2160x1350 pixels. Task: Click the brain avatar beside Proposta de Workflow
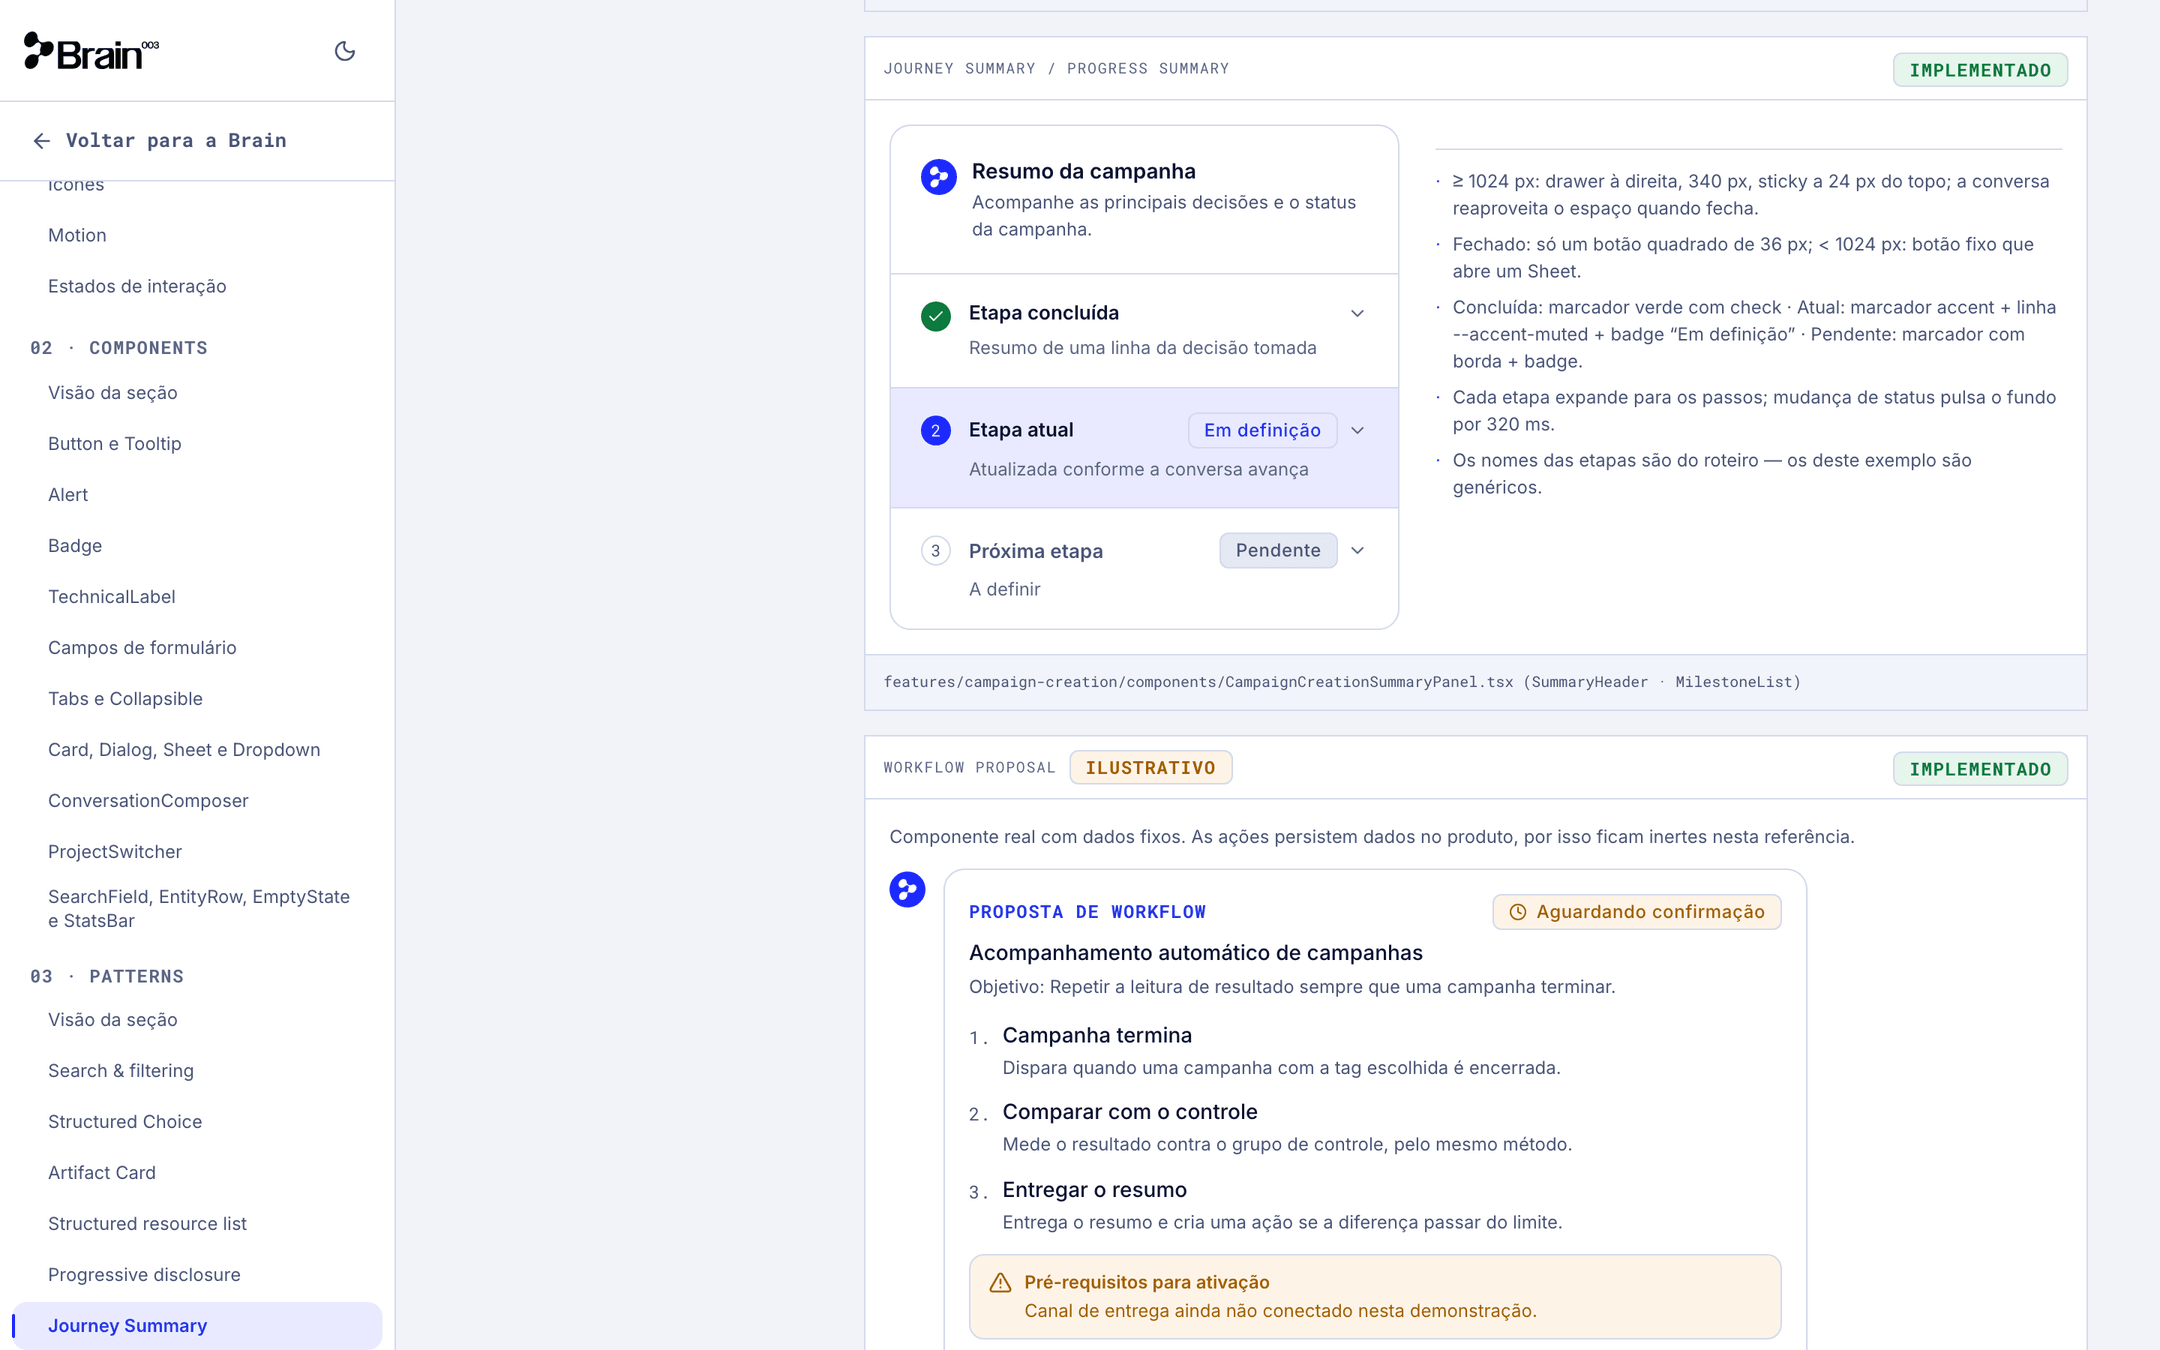pyautogui.click(x=907, y=889)
